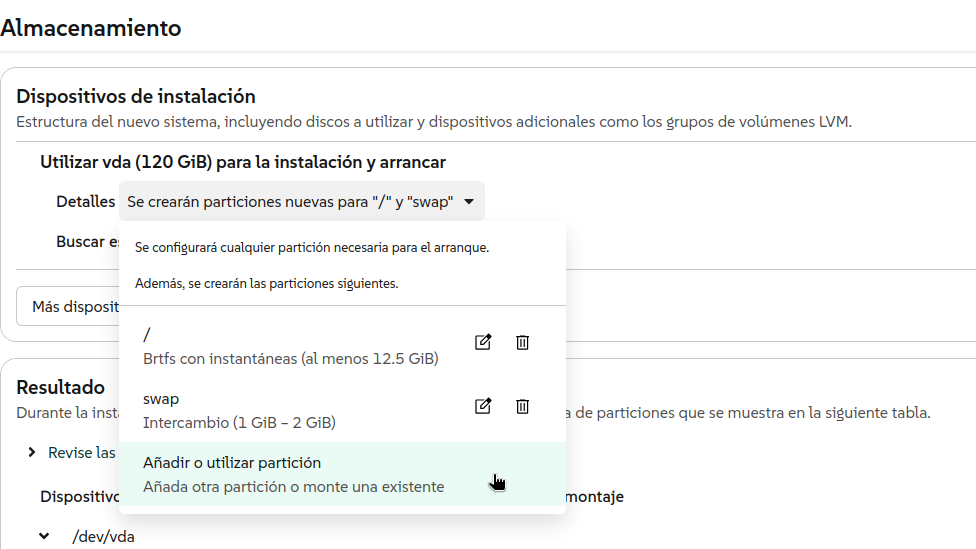Edit the swap partition settings
Viewport: 976px width, 549px height.
483,406
